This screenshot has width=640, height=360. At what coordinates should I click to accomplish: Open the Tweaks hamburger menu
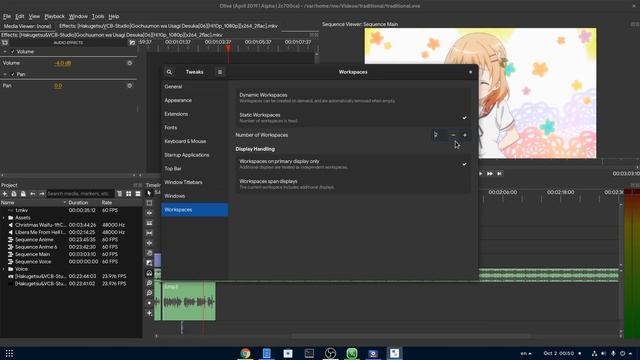coord(220,72)
